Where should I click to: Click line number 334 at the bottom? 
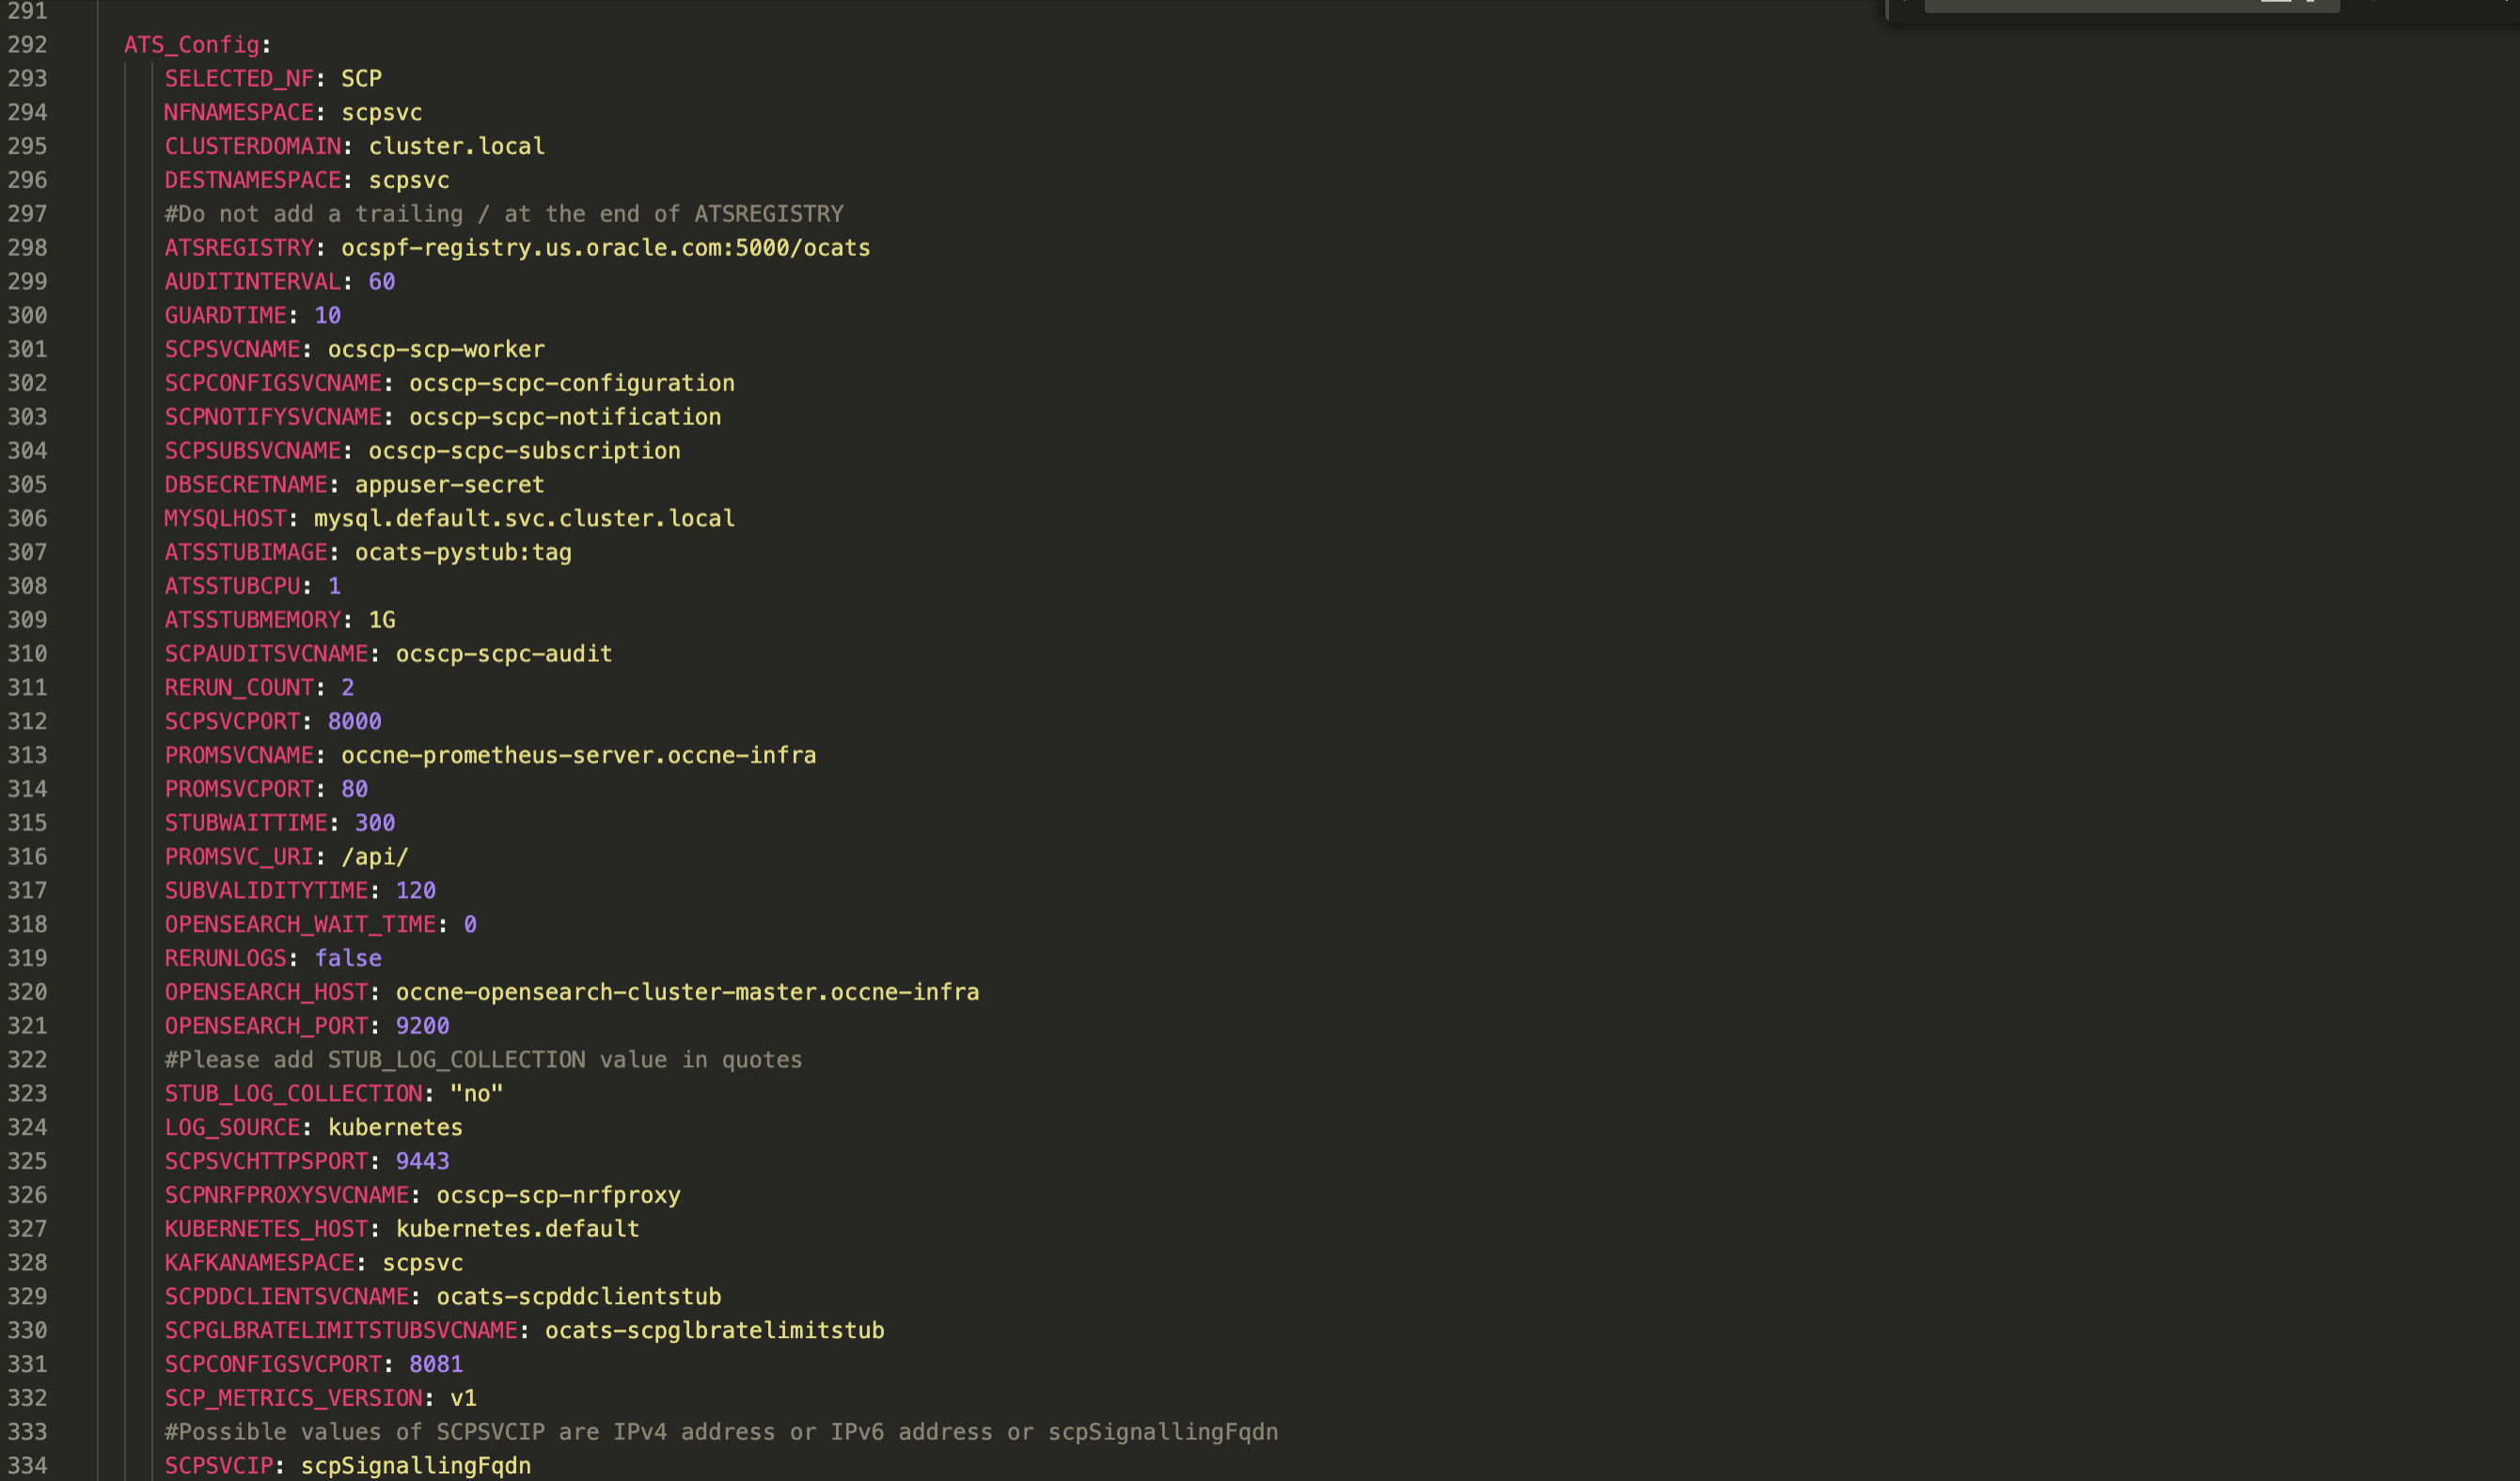(x=28, y=1465)
